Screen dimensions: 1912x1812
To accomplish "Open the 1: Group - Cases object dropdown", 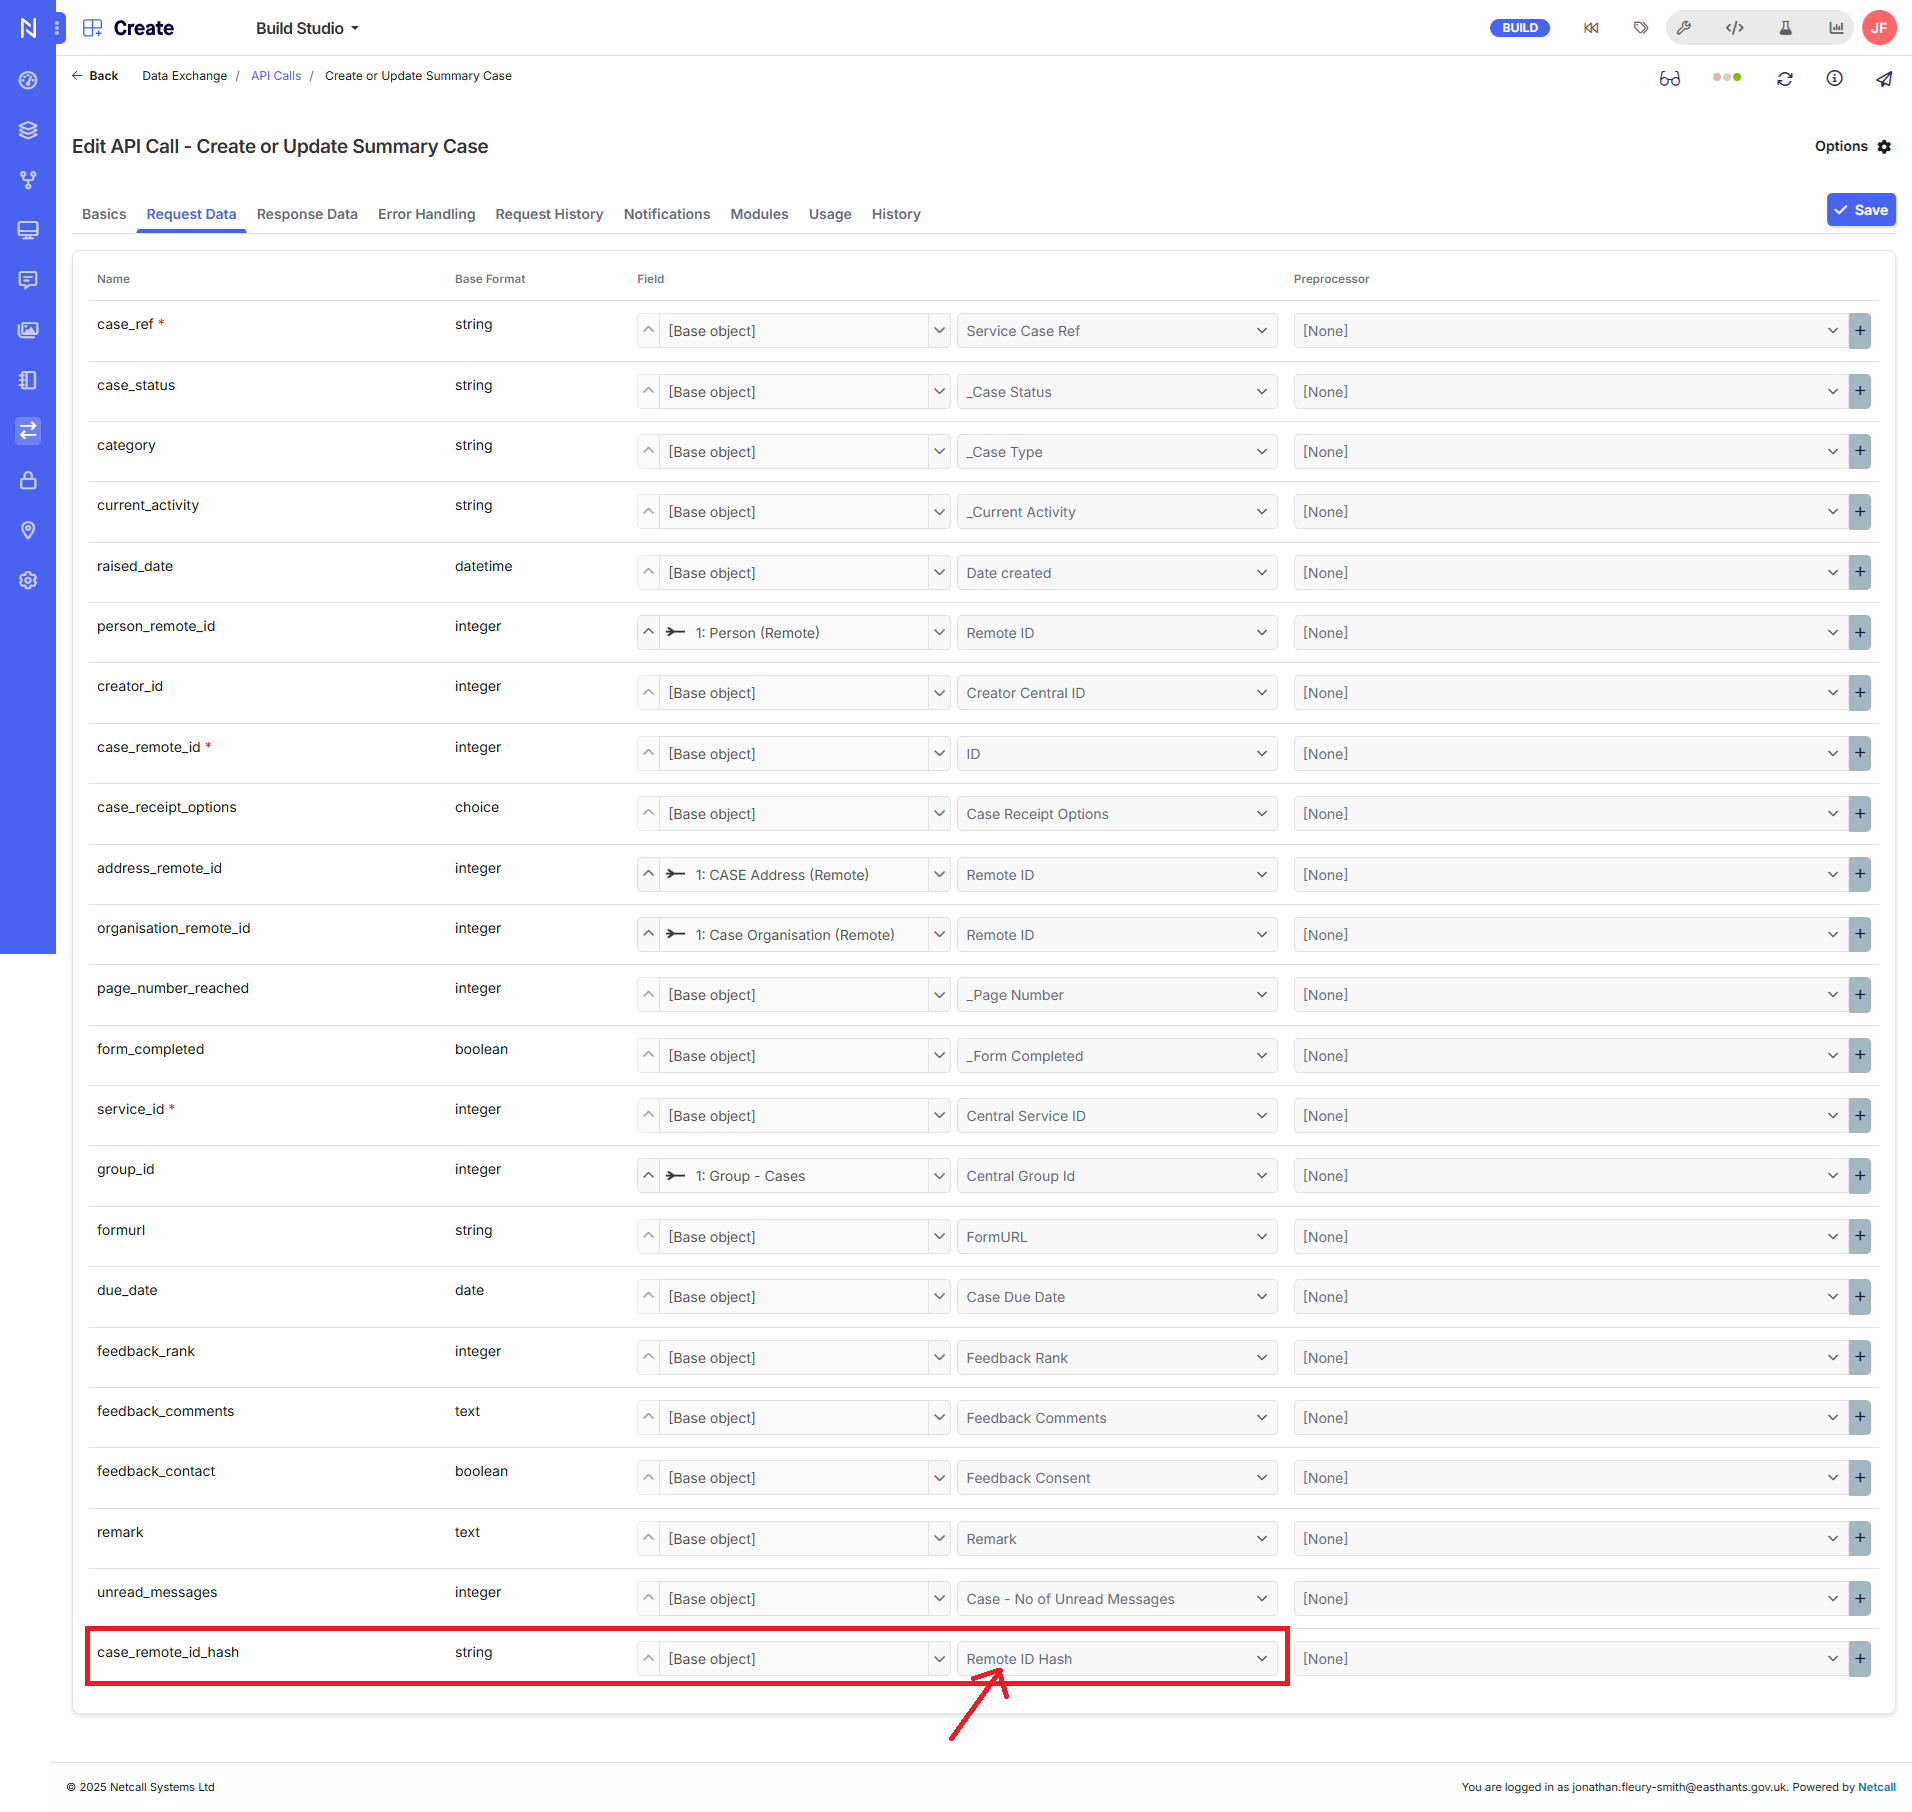I will 804,1176.
